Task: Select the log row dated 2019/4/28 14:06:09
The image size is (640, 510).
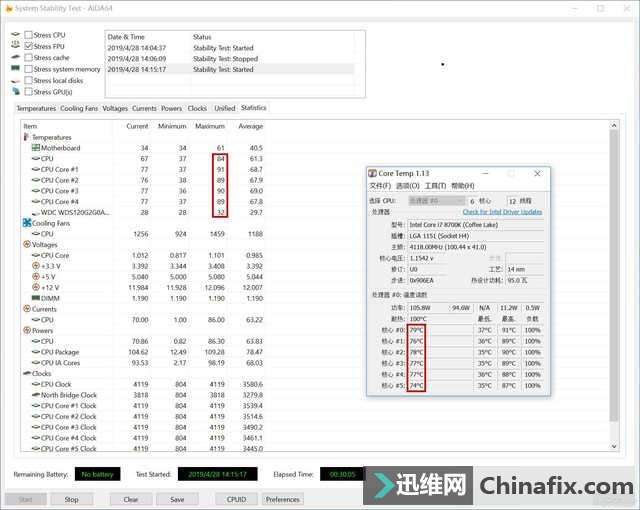Action: pyautogui.click(x=230, y=59)
